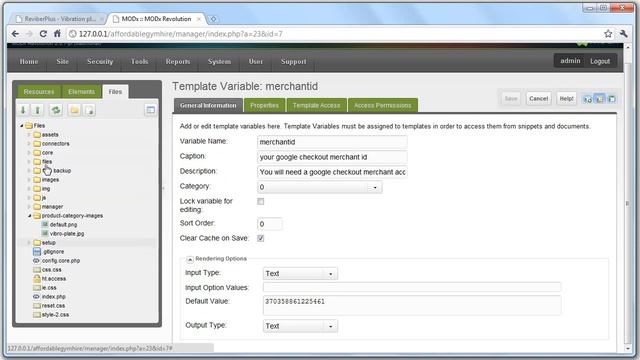Viewport: 640px width, 360px height.
Task: Click last layout icon on the right
Action: [x=611, y=99]
